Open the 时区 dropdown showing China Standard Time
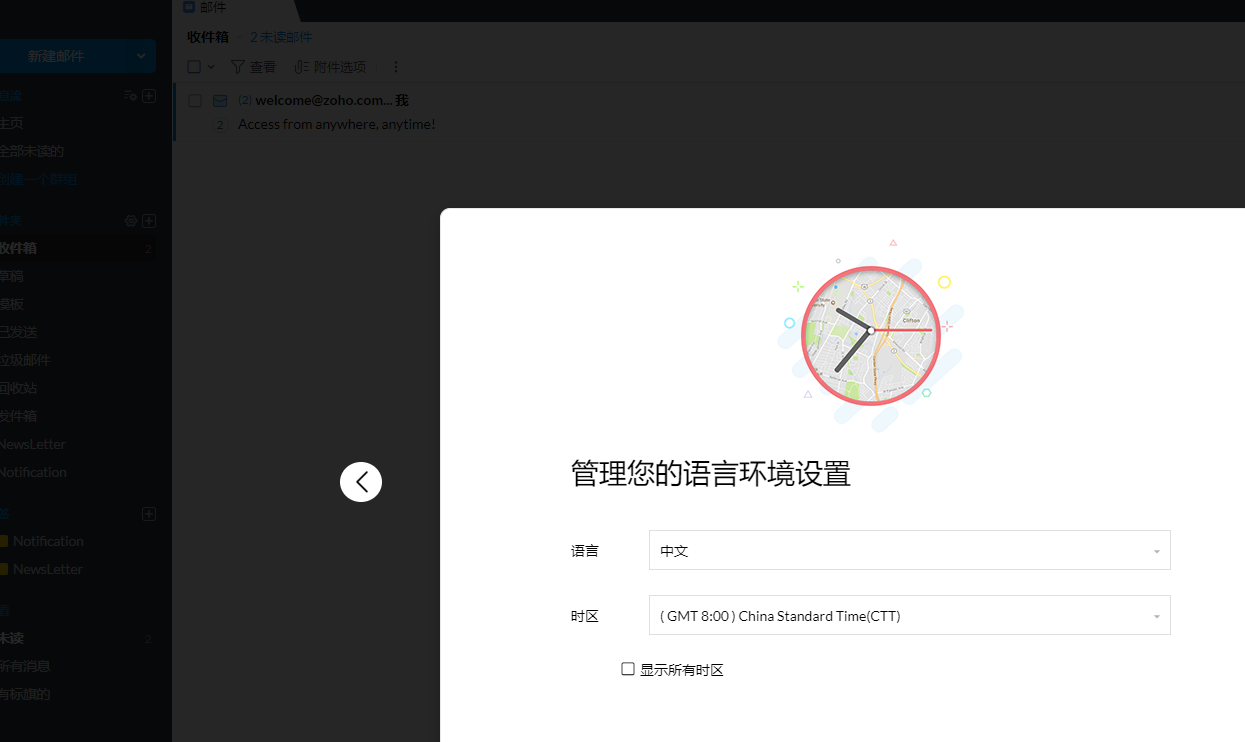This screenshot has height=742, width=1245. click(x=909, y=615)
